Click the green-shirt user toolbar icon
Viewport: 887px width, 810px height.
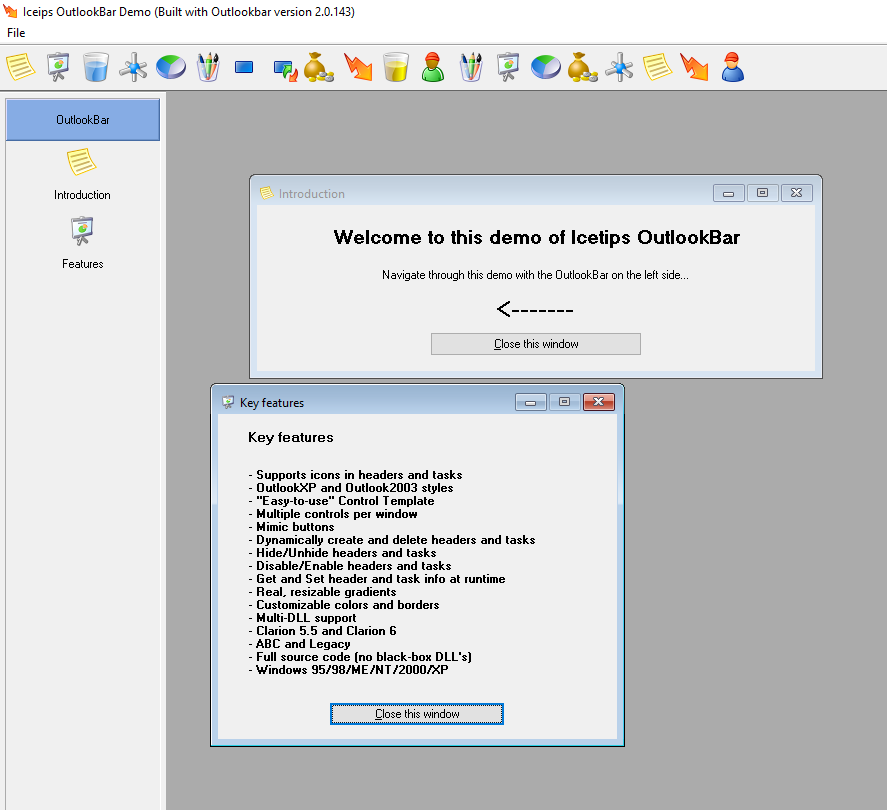tap(432, 67)
